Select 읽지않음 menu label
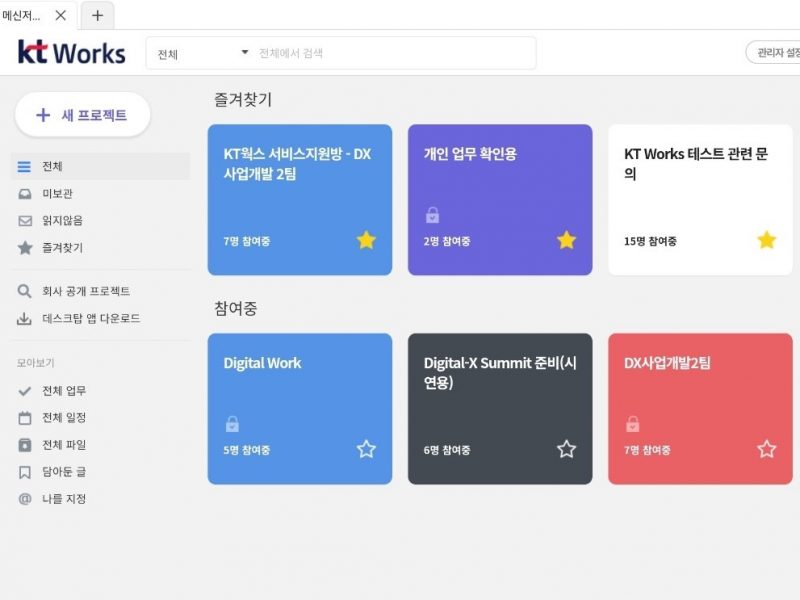The height and width of the screenshot is (600, 800). [x=62, y=221]
